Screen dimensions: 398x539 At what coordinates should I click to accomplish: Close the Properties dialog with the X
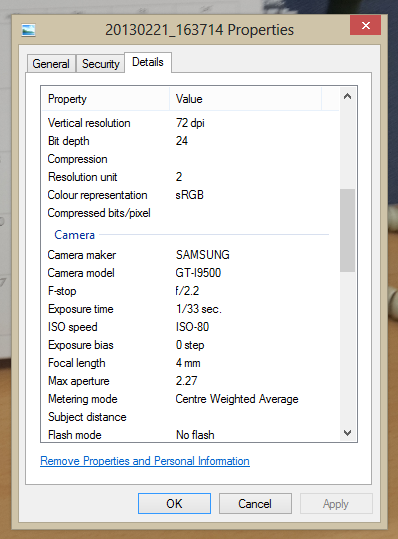tap(365, 25)
